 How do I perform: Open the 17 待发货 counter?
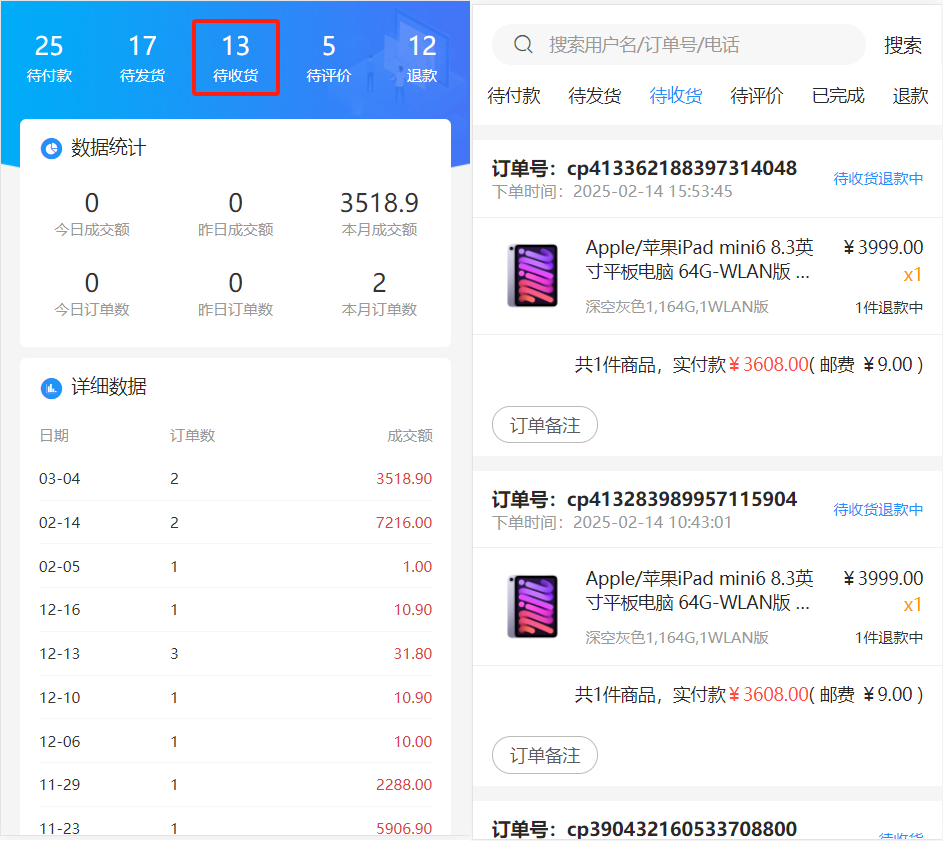(x=143, y=58)
